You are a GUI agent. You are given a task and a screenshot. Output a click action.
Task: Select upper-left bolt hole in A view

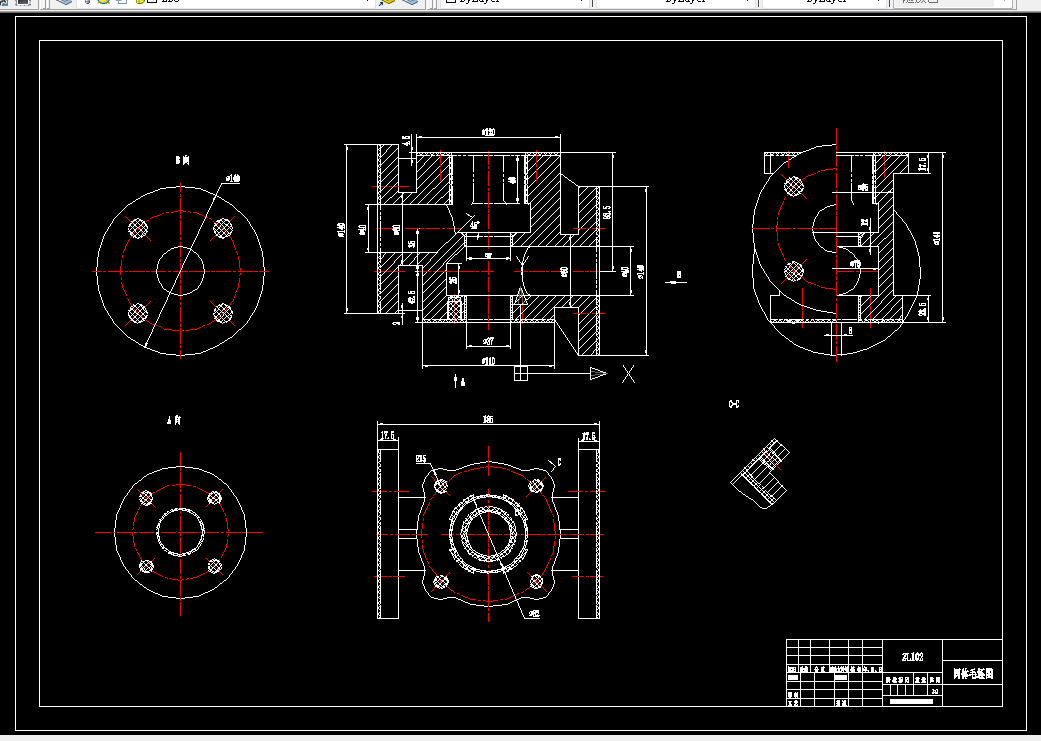pyautogui.click(x=146, y=498)
